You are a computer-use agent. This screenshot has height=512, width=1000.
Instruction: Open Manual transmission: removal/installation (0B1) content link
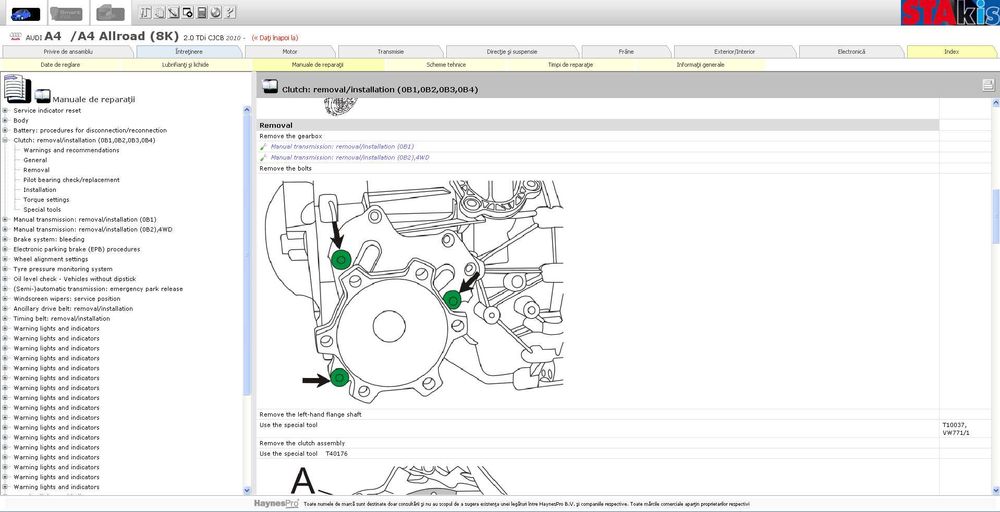coord(342,147)
